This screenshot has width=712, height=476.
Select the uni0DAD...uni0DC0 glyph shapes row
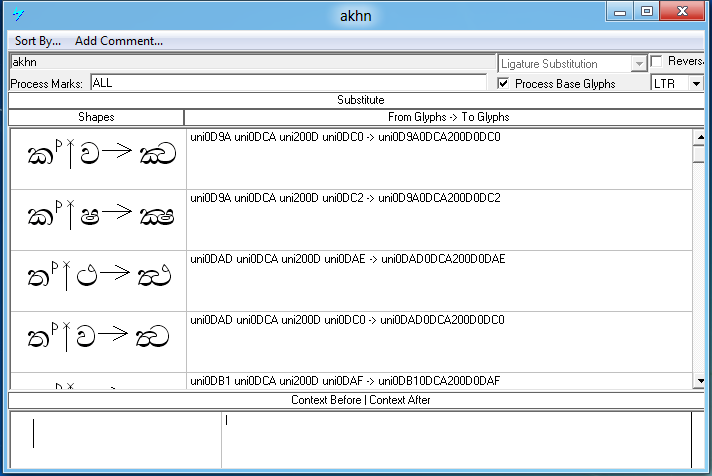coord(99,342)
